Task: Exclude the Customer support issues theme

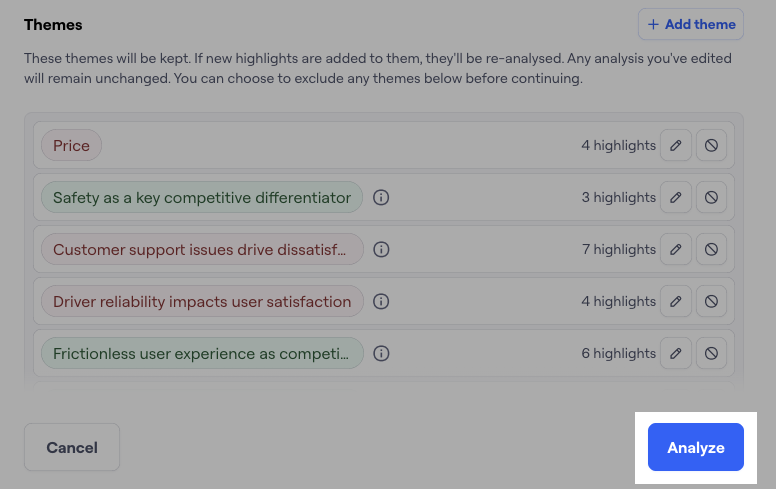Action: pyautogui.click(x=711, y=250)
